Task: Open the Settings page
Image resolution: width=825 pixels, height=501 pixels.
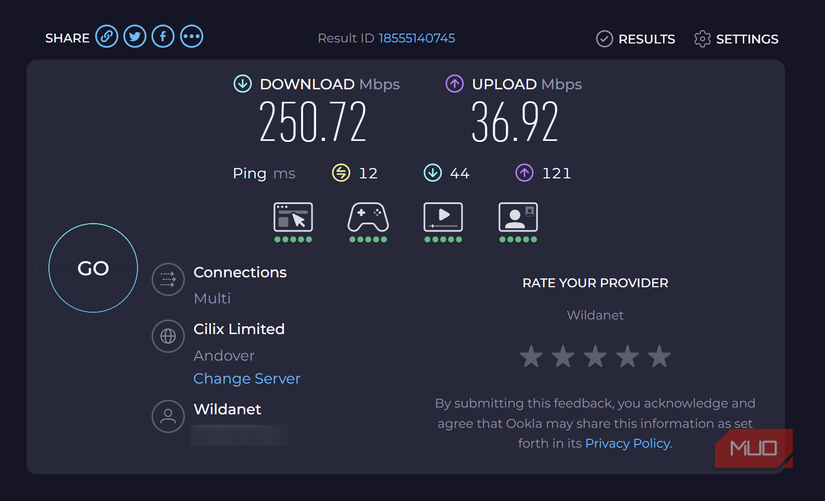Action: [736, 39]
